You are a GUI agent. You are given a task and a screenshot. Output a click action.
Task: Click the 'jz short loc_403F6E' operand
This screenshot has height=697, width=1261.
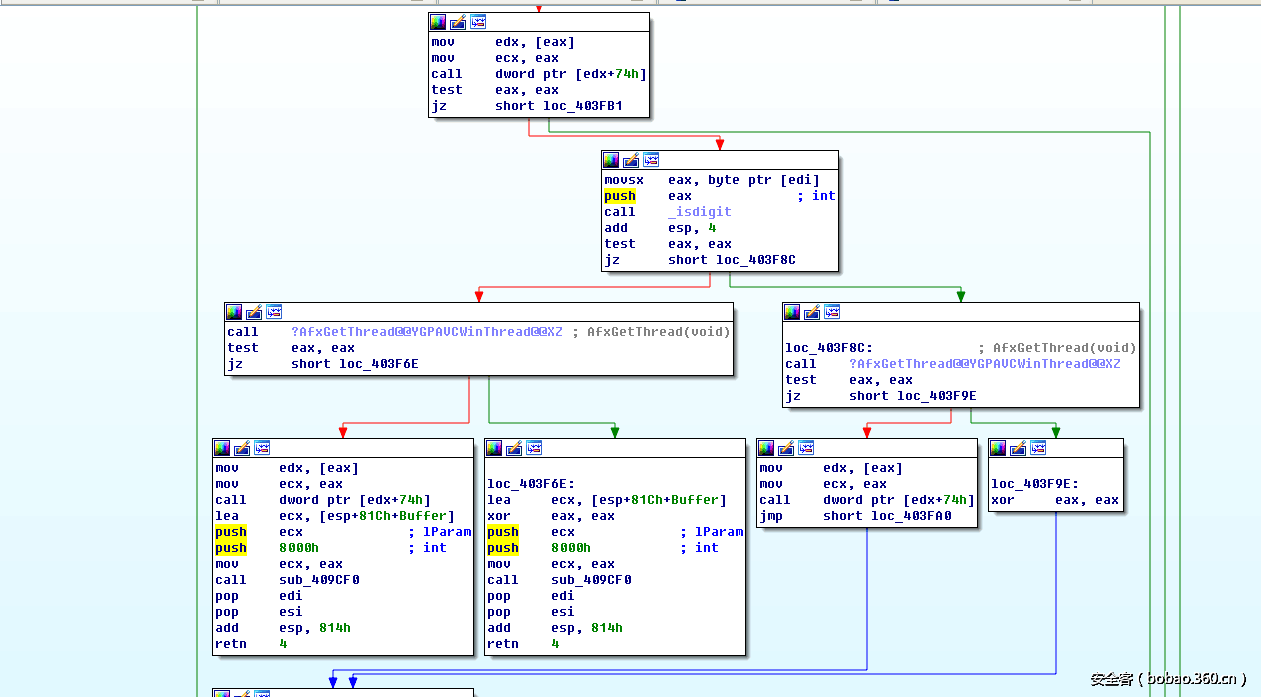tap(378, 364)
